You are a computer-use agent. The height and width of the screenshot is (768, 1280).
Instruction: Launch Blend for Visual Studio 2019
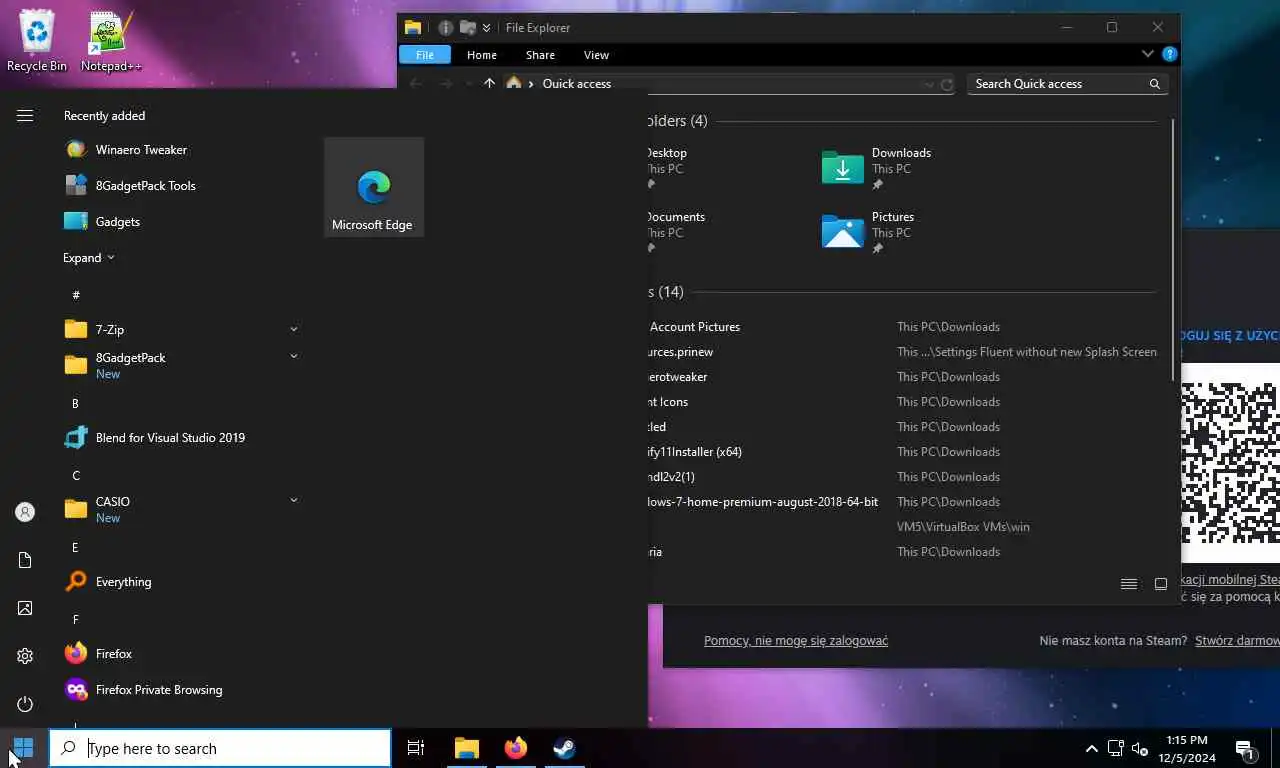tap(155, 438)
